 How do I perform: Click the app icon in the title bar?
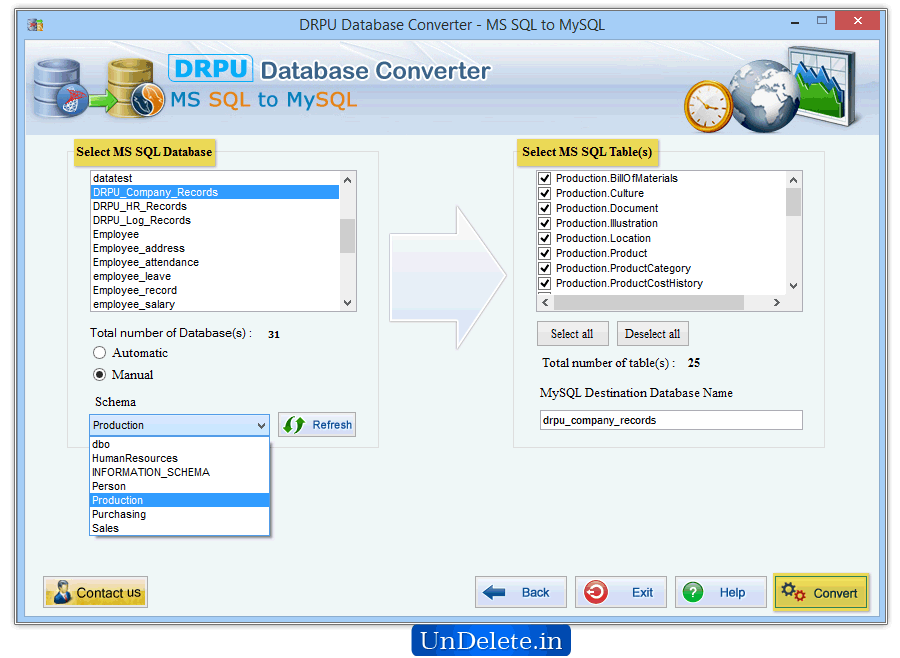[35, 25]
